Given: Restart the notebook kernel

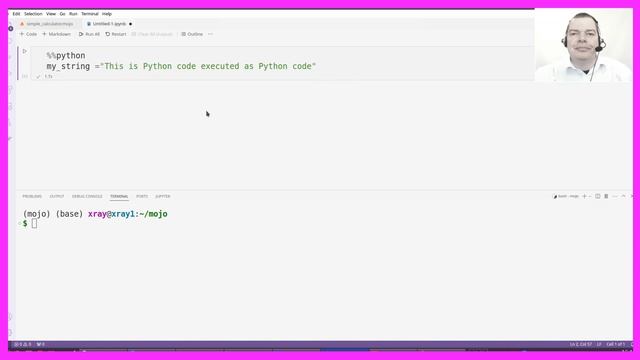Looking at the screenshot, I should click(x=116, y=34).
